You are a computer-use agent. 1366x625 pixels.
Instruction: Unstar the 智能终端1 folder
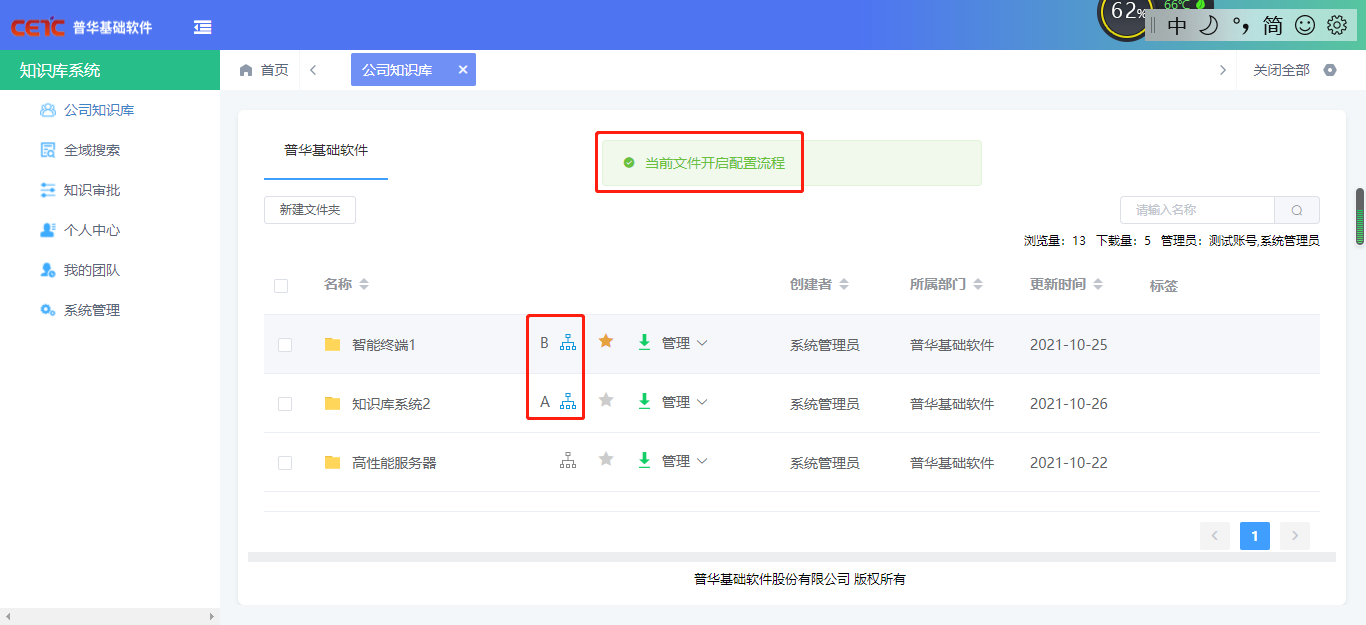pyautogui.click(x=605, y=341)
